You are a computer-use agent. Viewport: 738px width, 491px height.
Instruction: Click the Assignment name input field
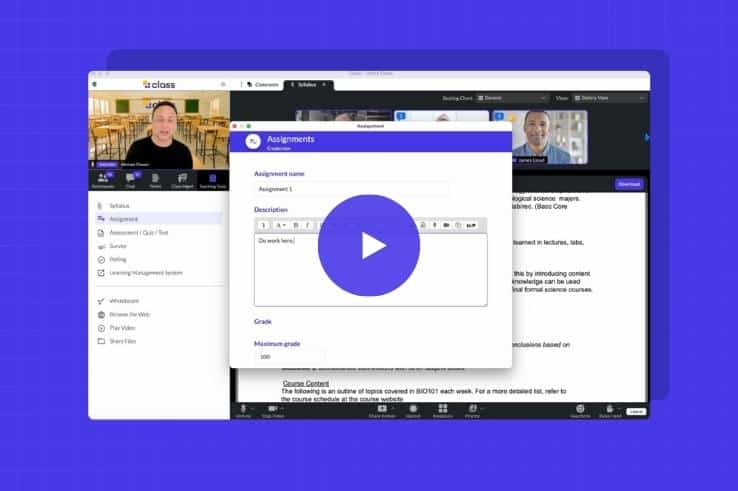pos(351,188)
